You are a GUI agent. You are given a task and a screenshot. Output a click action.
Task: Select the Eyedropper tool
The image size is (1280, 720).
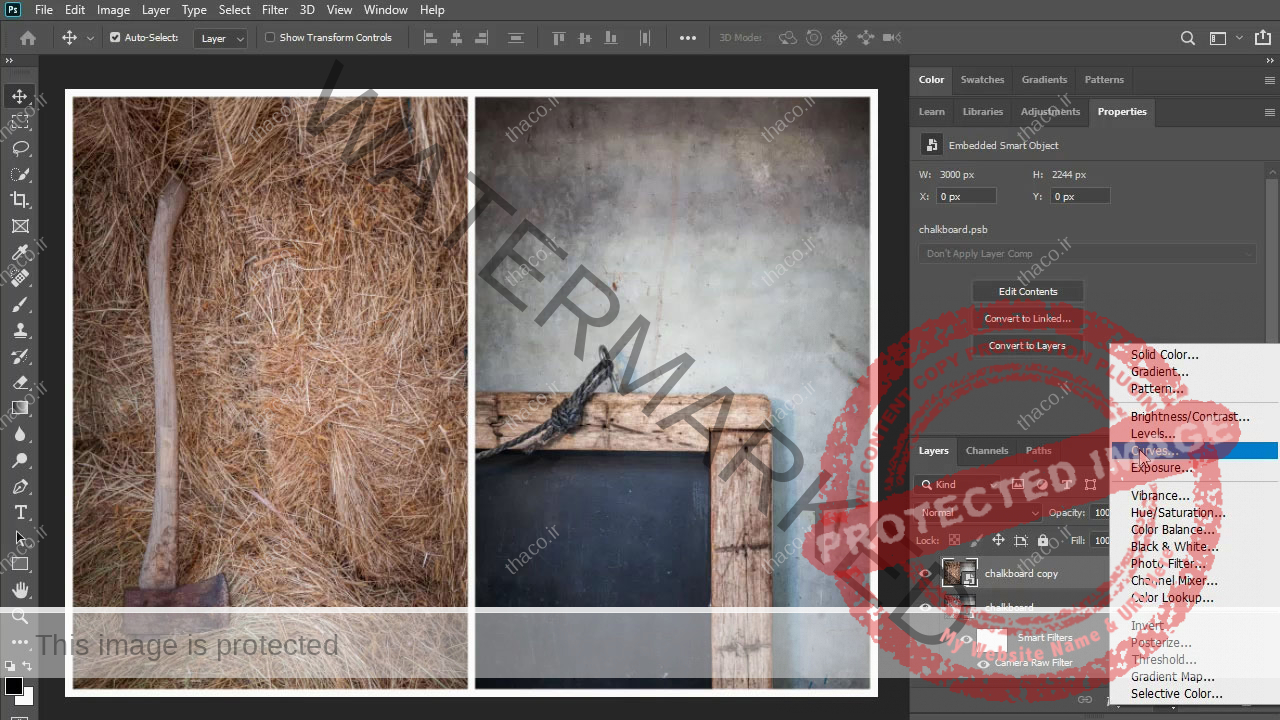[20, 253]
